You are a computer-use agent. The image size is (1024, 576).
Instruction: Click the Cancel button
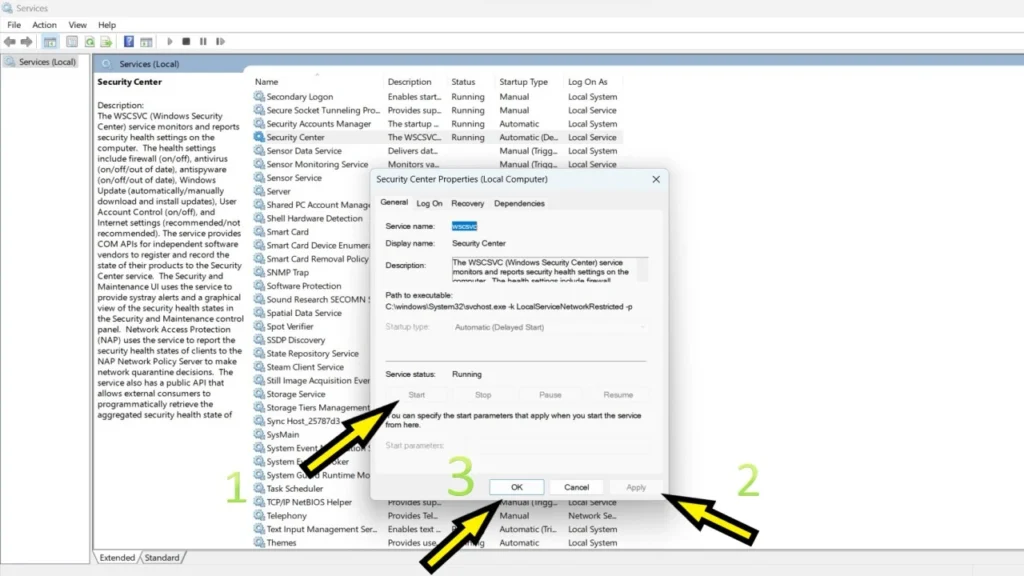coord(576,487)
